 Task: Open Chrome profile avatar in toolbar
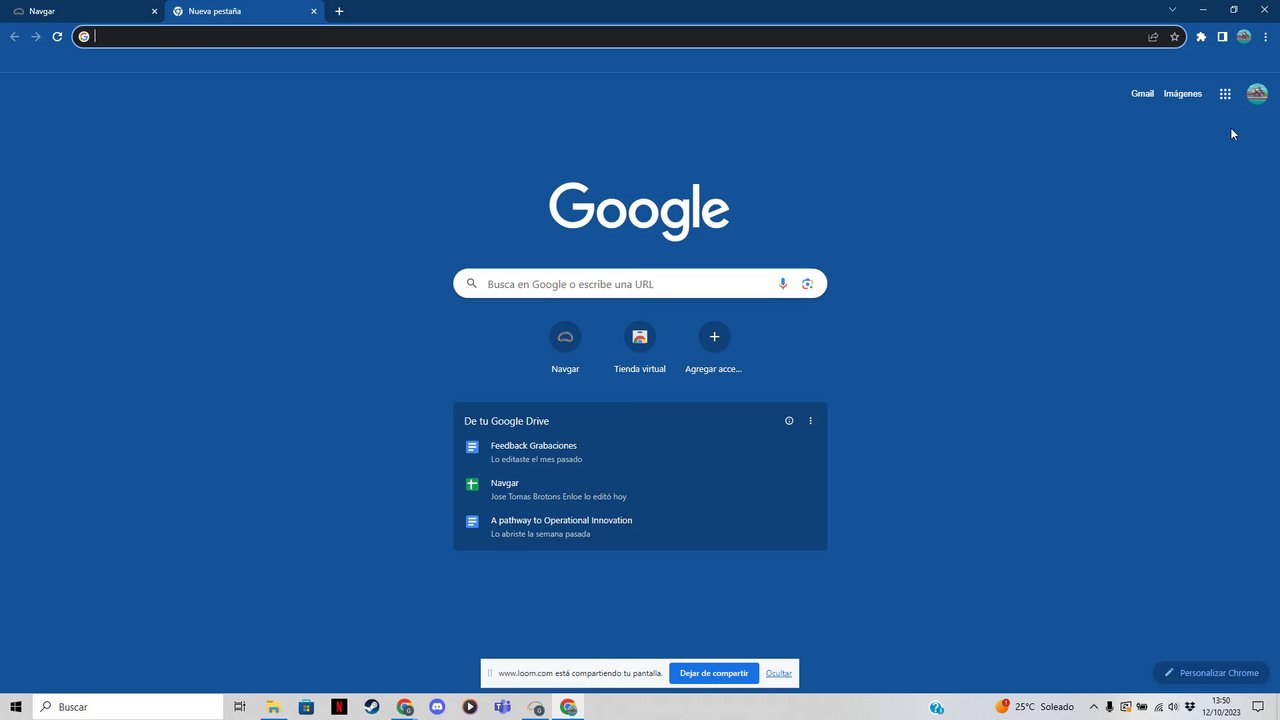point(1244,37)
